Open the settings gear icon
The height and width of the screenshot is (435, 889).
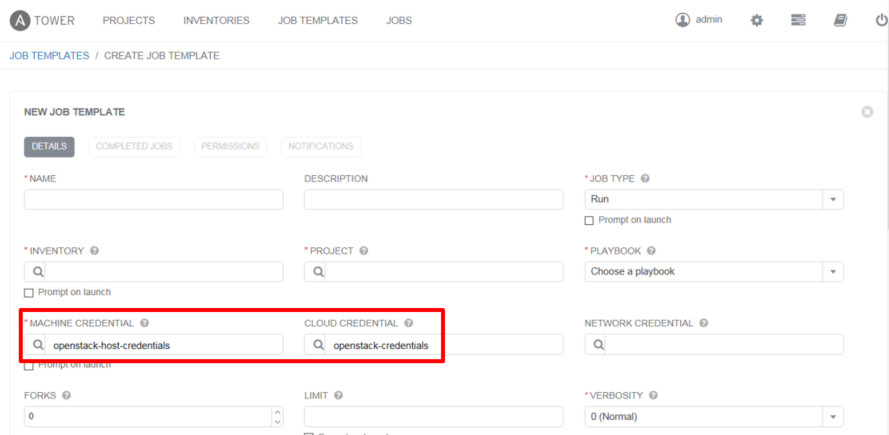pos(757,20)
